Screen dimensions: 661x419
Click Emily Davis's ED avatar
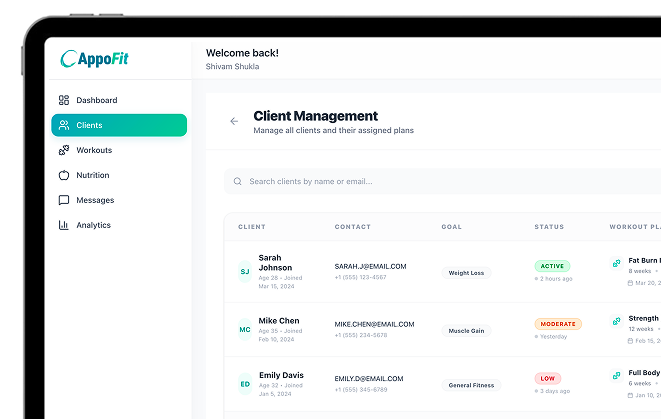click(x=245, y=384)
